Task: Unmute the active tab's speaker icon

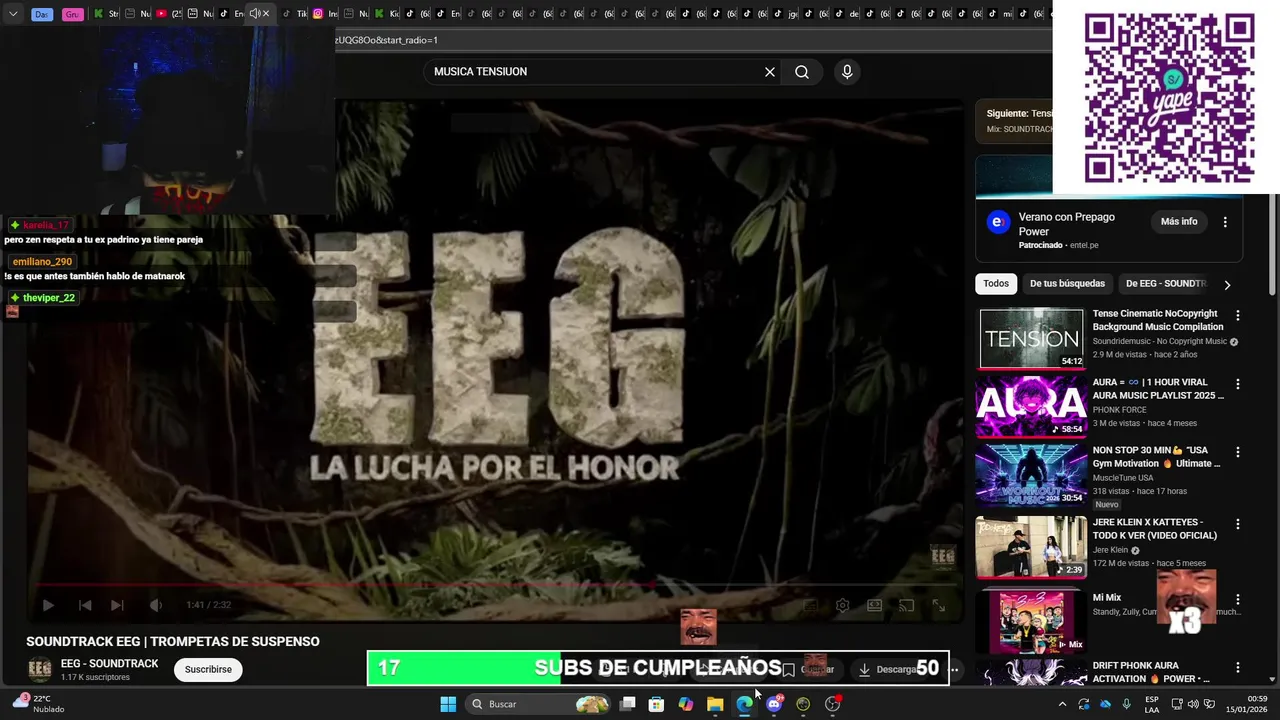Action: click(x=254, y=14)
